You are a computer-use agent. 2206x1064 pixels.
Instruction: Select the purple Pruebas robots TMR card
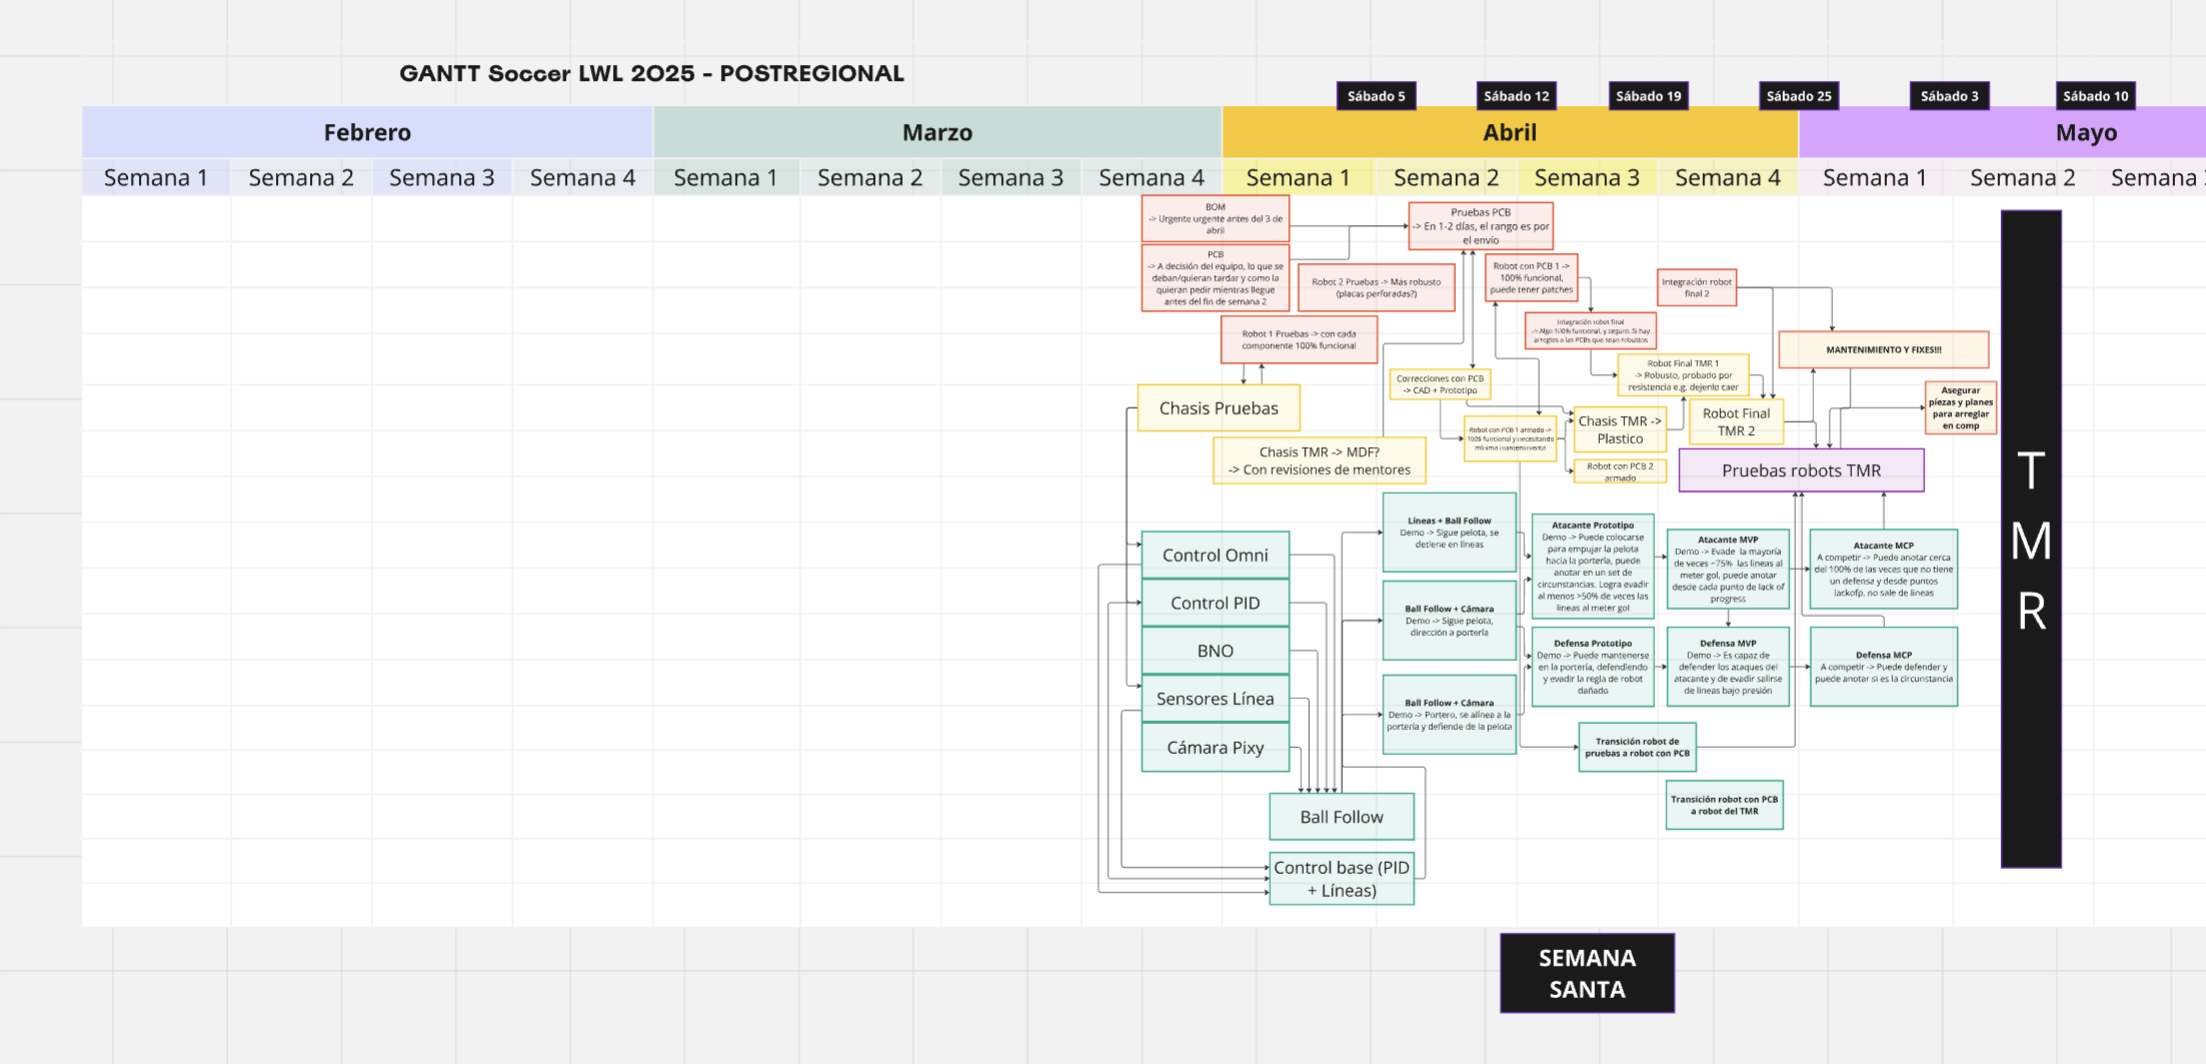click(x=1801, y=470)
